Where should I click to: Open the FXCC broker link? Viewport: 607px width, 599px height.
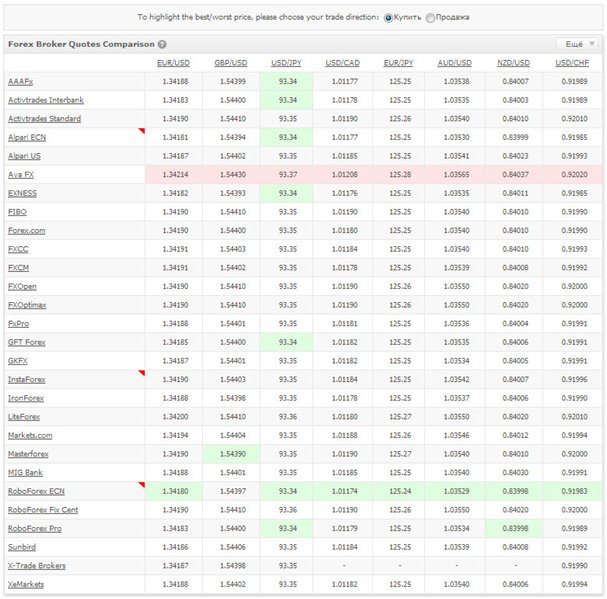pyautogui.click(x=18, y=249)
